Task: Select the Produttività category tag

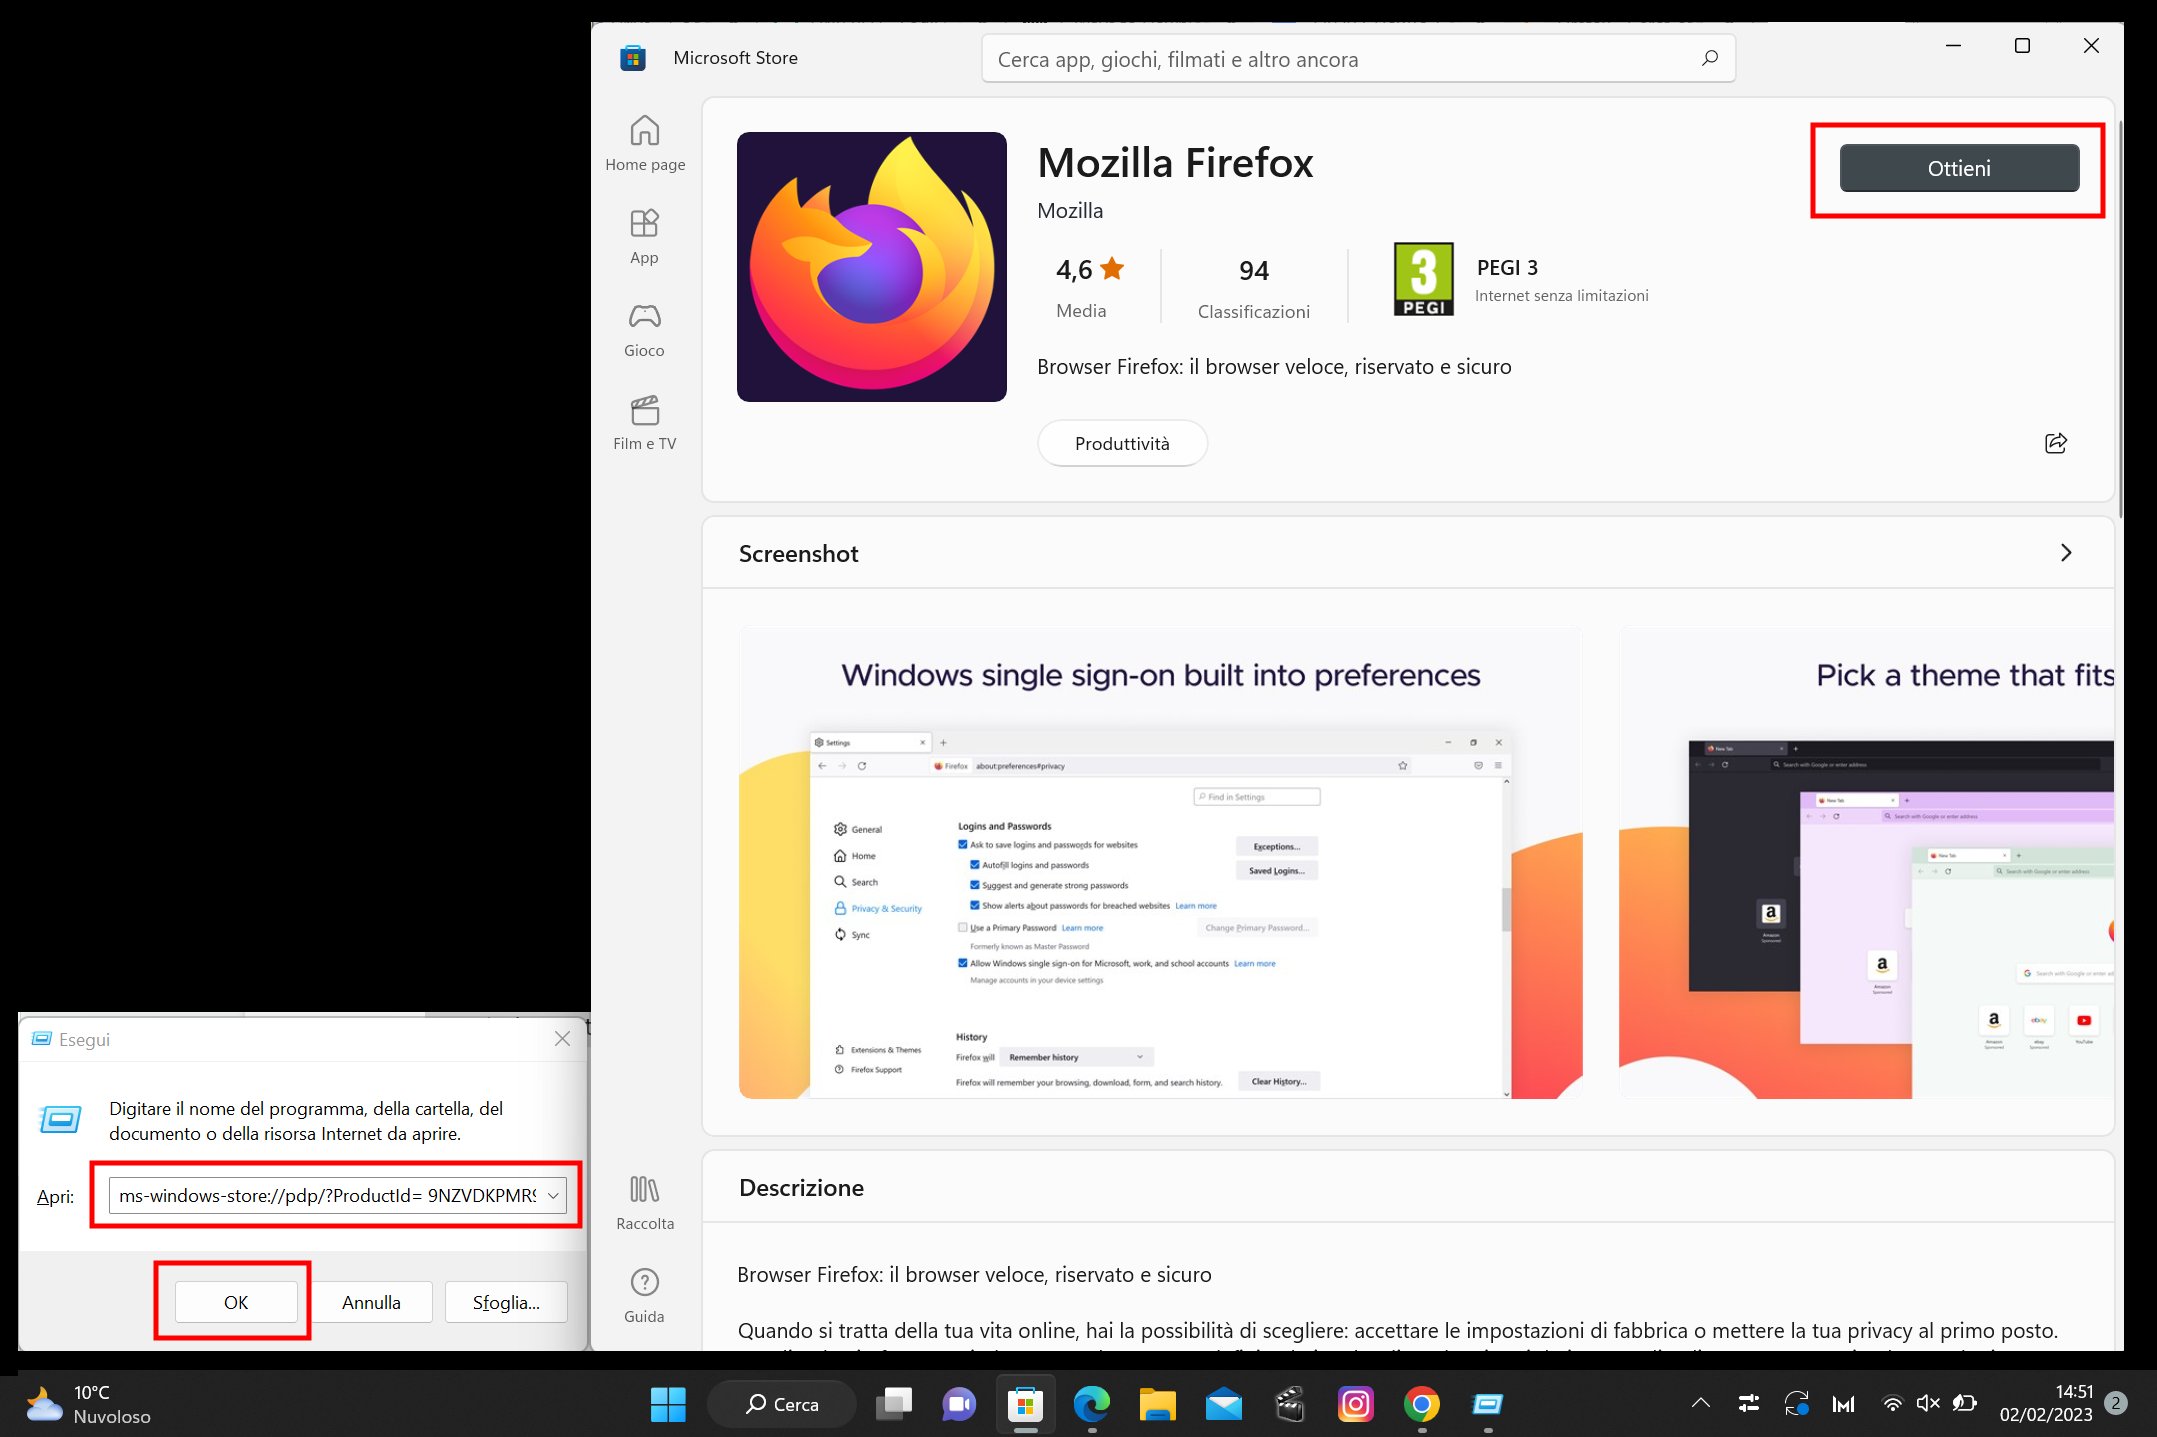Action: tap(1122, 443)
